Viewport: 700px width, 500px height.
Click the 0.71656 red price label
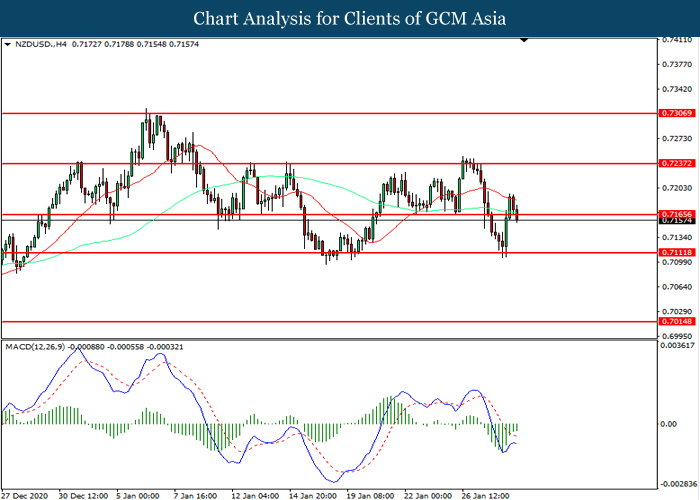click(675, 214)
